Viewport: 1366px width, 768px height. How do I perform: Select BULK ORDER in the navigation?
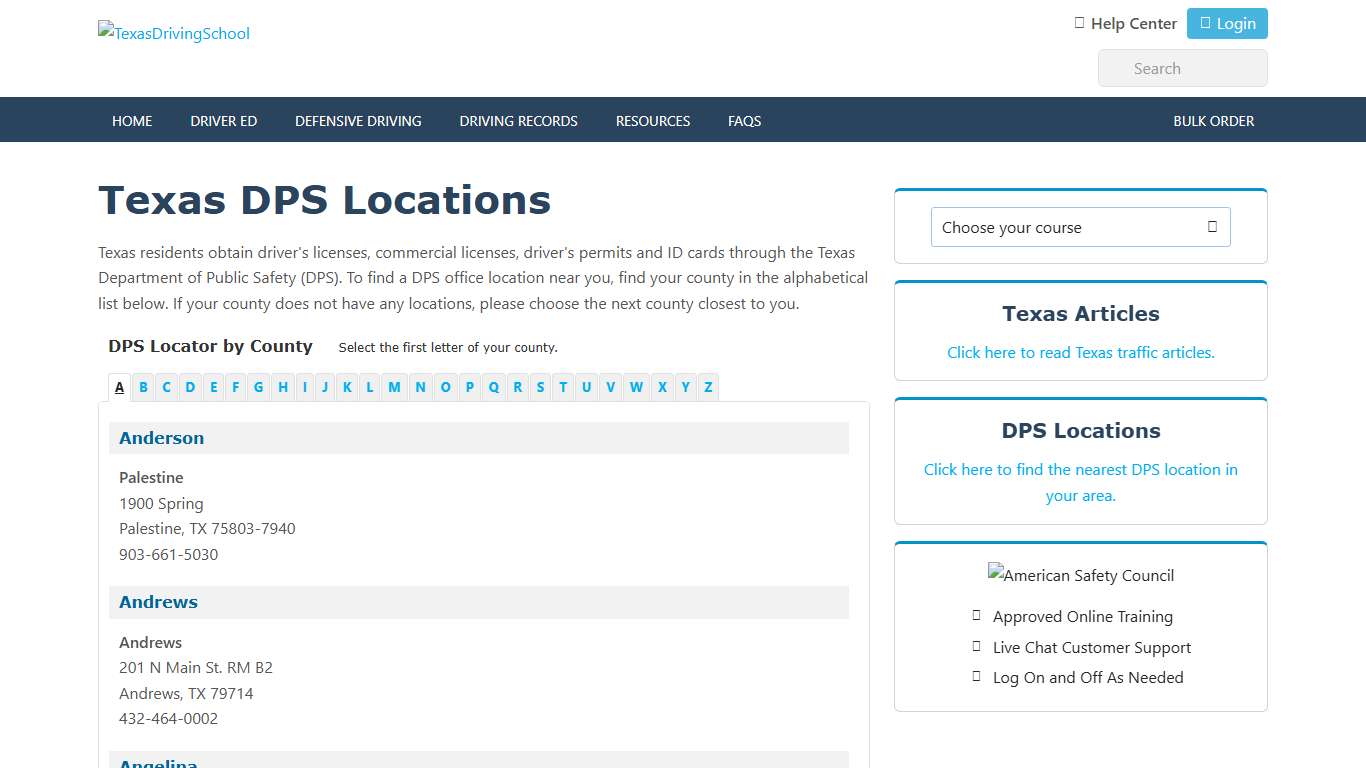coord(1213,120)
